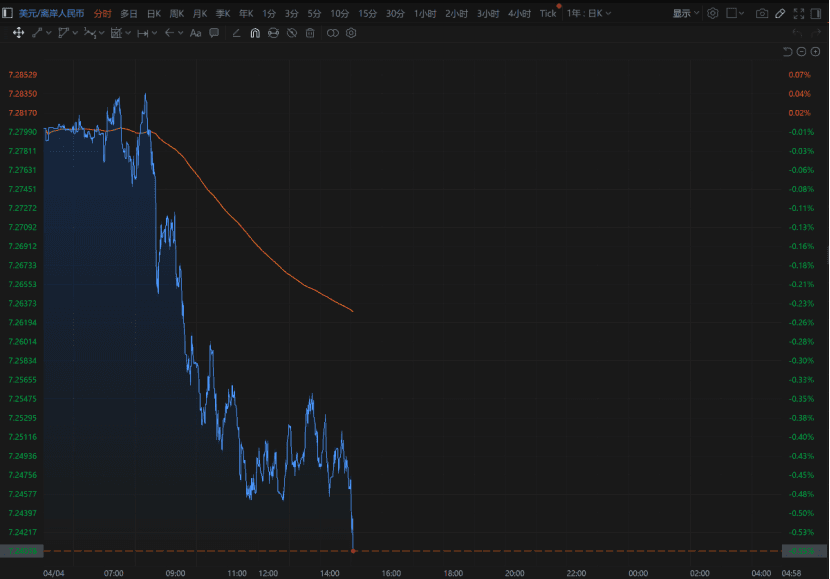The width and height of the screenshot is (830, 579).
Task: Select the 1分 interval
Action: [x=269, y=14]
